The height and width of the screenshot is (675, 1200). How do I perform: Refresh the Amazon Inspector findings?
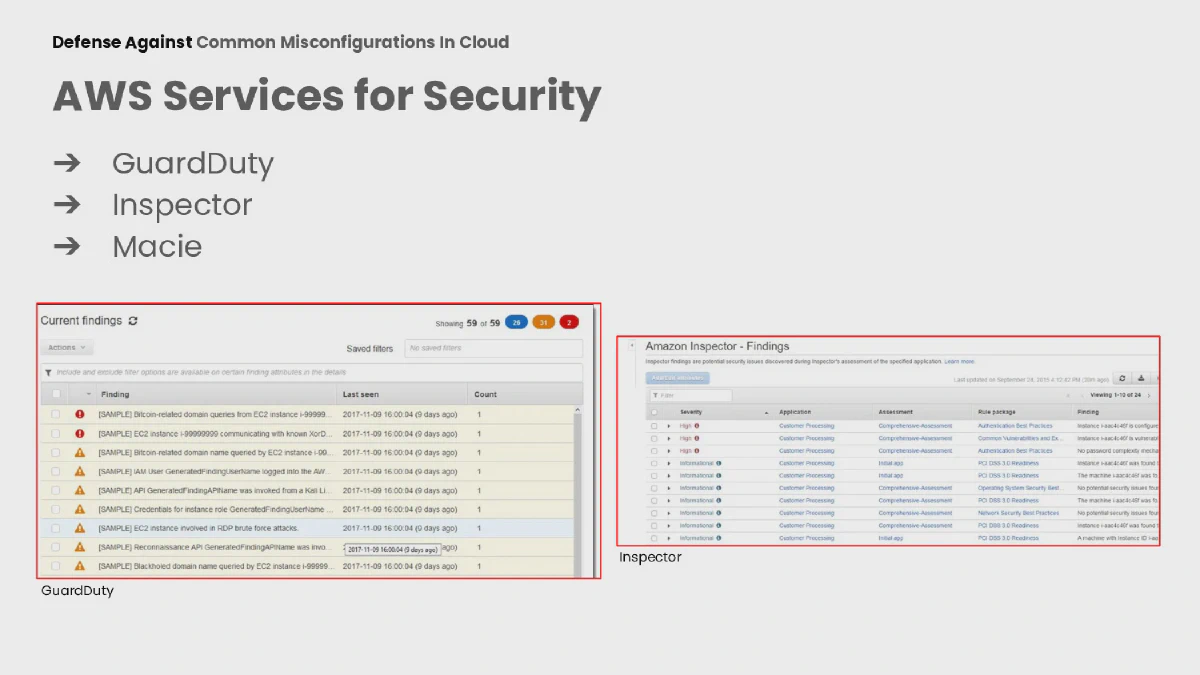coord(1122,379)
